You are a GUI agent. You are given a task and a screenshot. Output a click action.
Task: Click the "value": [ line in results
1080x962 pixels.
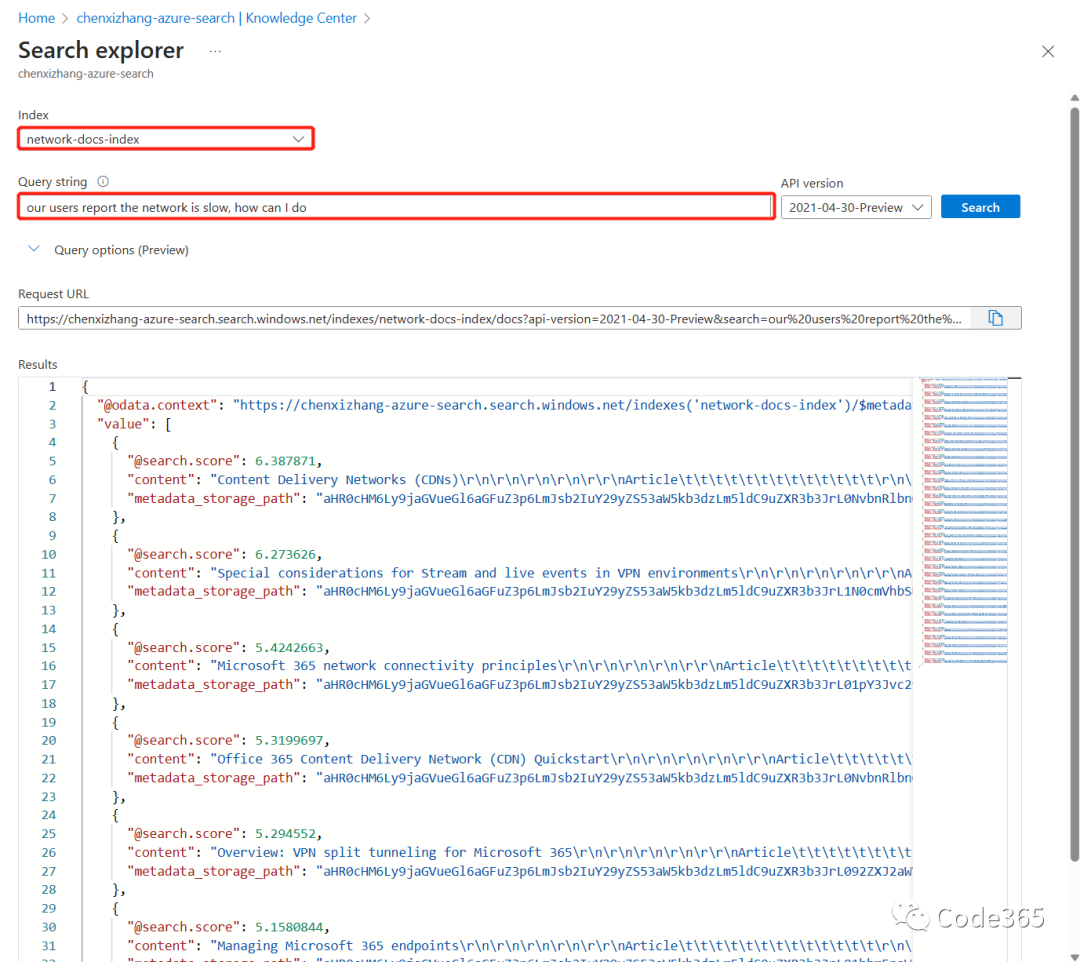[134, 424]
